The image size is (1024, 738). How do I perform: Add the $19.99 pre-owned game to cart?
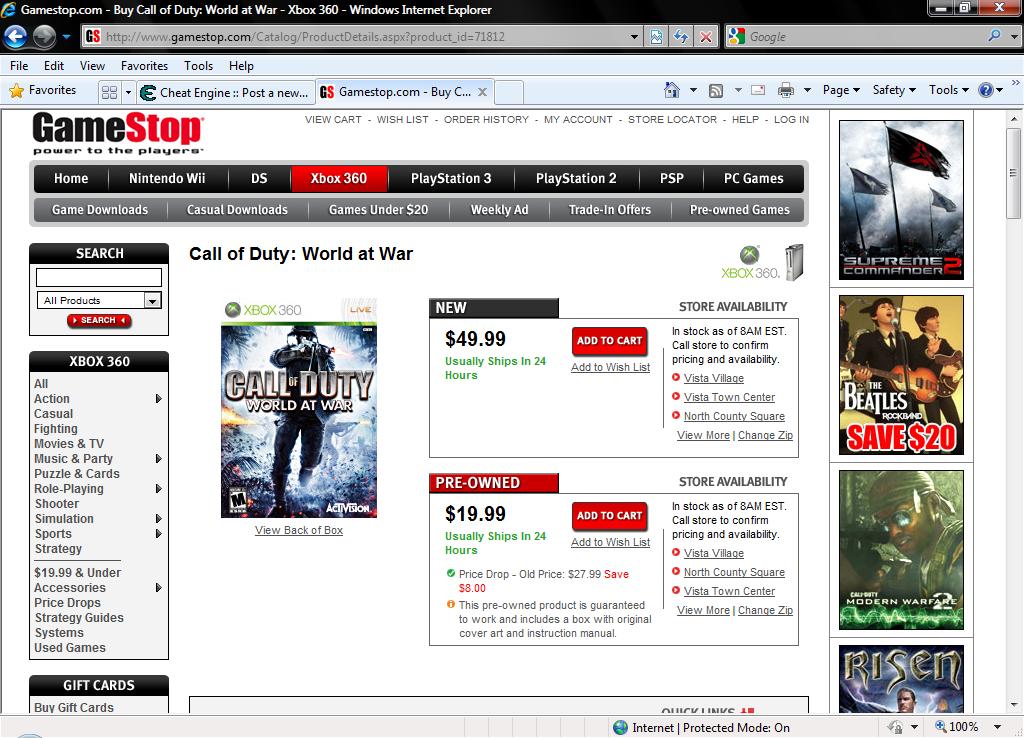pyautogui.click(x=609, y=515)
